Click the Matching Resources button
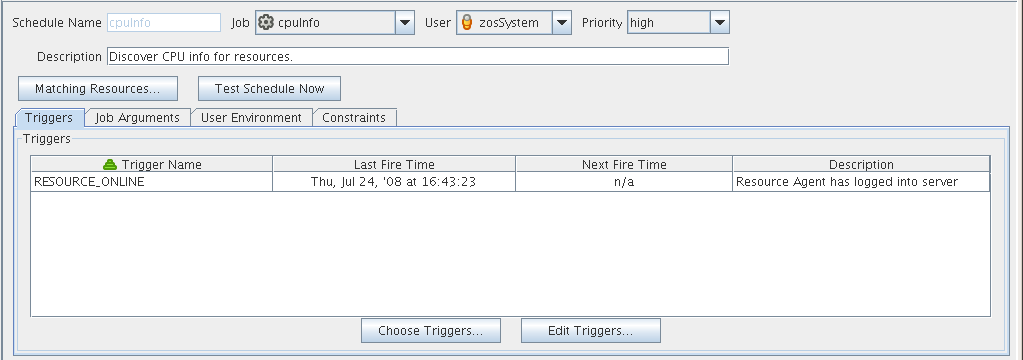Screen dimensions: 1023x360 click(98, 89)
